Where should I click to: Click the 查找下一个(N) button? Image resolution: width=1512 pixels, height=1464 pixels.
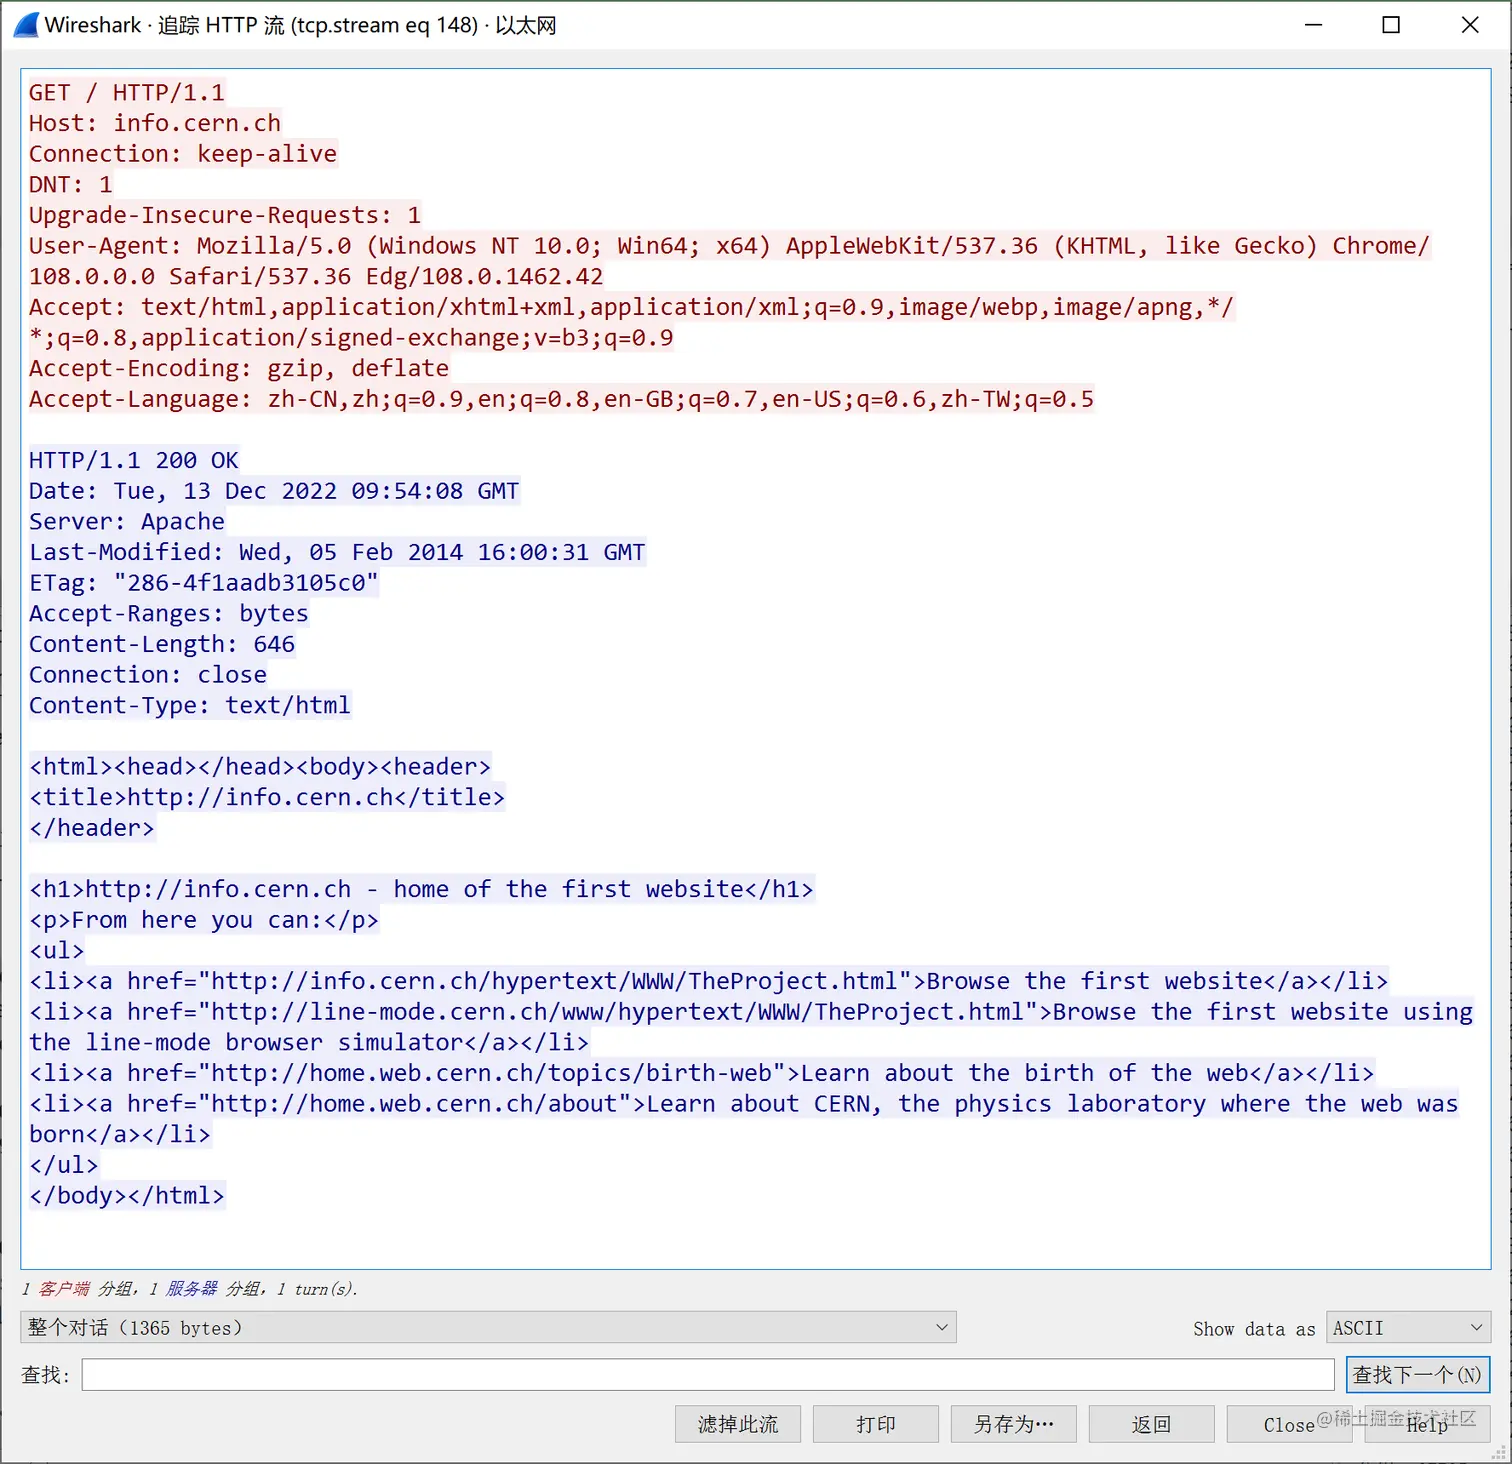click(x=1418, y=1374)
